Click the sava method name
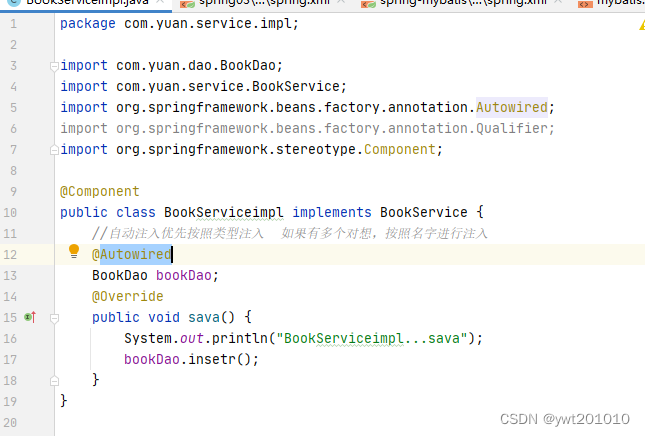The height and width of the screenshot is (436, 645). (x=204, y=317)
